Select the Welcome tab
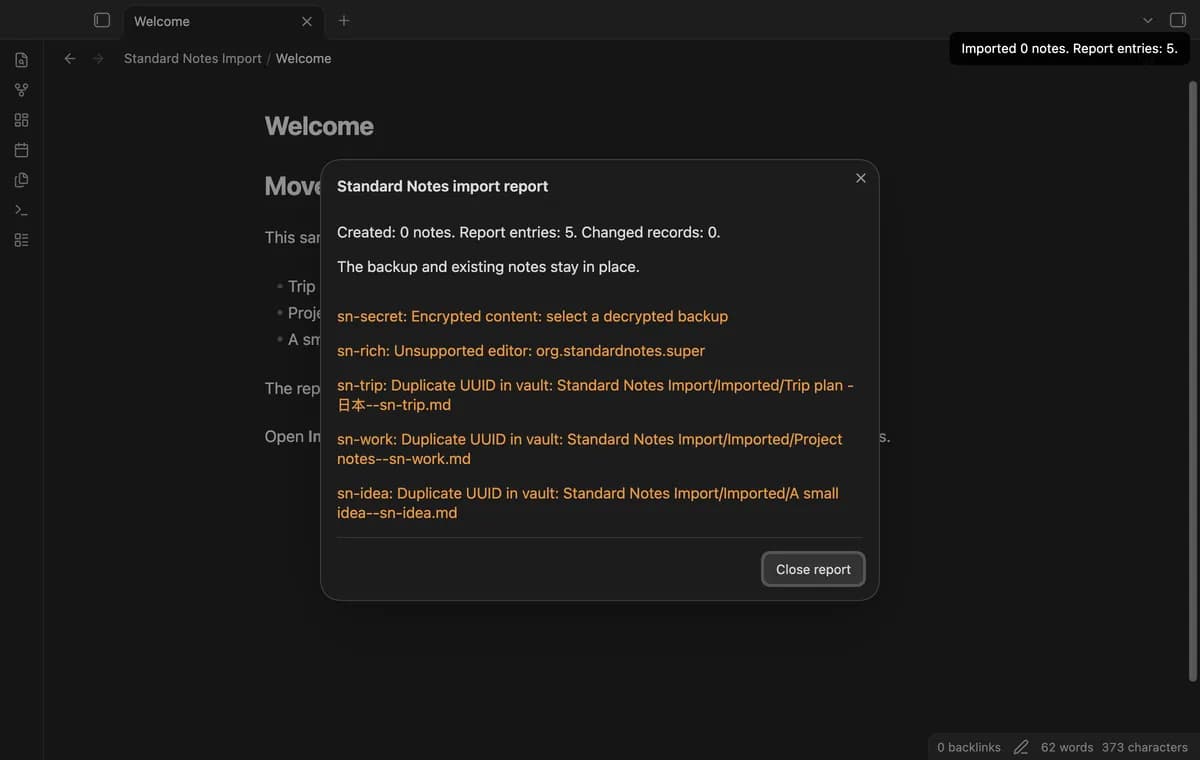 pyautogui.click(x=222, y=21)
